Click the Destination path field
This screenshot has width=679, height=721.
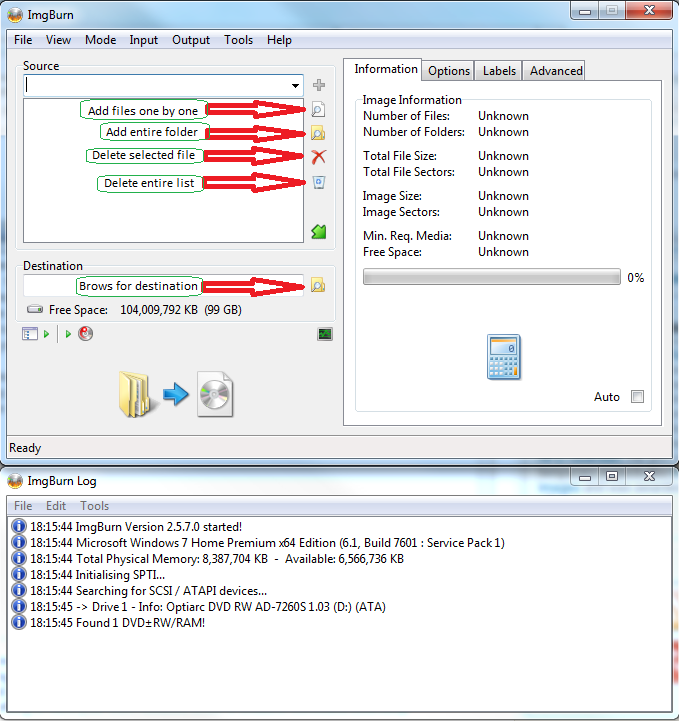click(163, 286)
